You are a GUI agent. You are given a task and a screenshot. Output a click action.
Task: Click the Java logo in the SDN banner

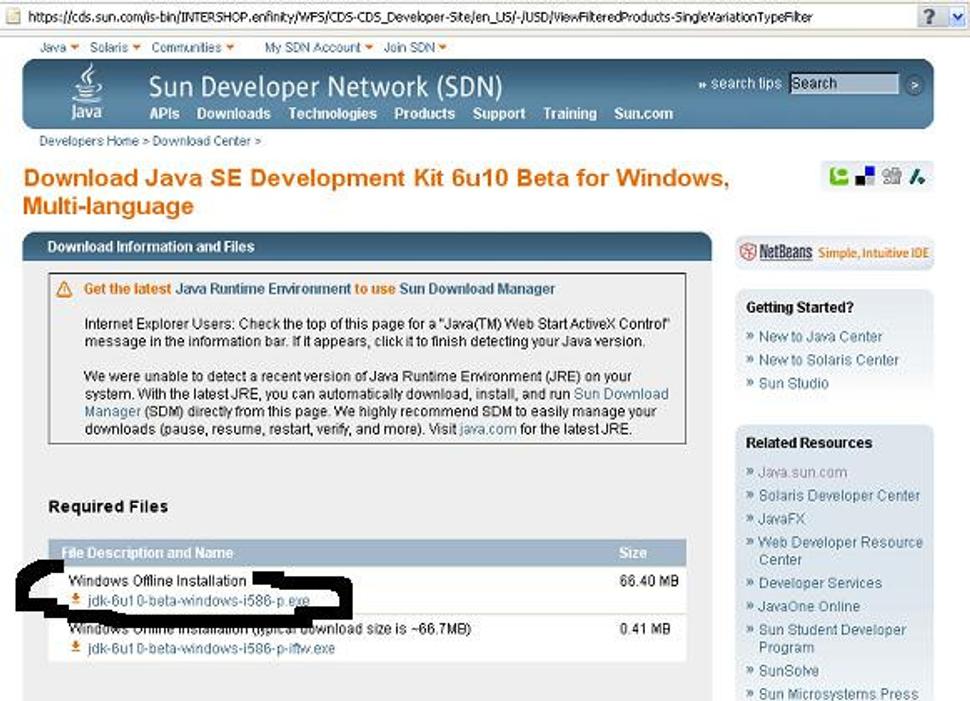87,92
